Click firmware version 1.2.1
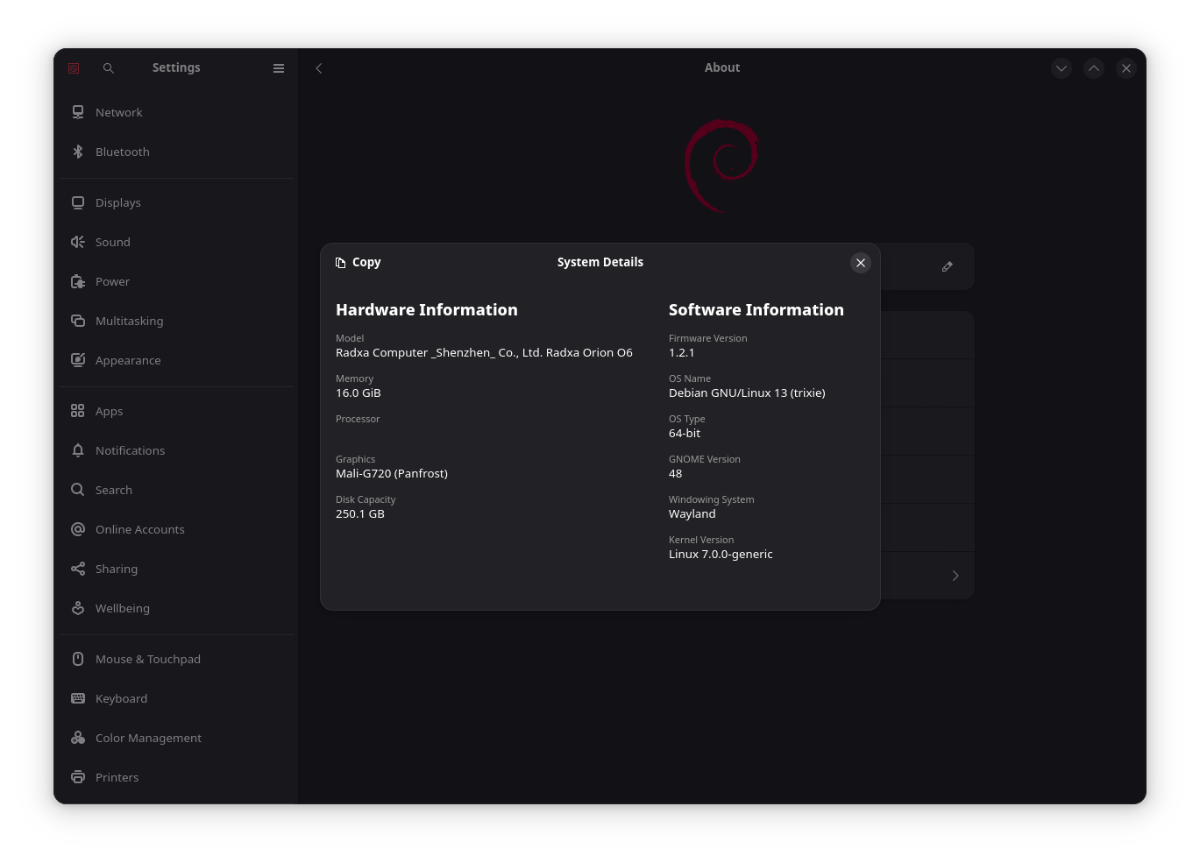Screen dimensions: 1200x863 pyautogui.click(x=681, y=353)
